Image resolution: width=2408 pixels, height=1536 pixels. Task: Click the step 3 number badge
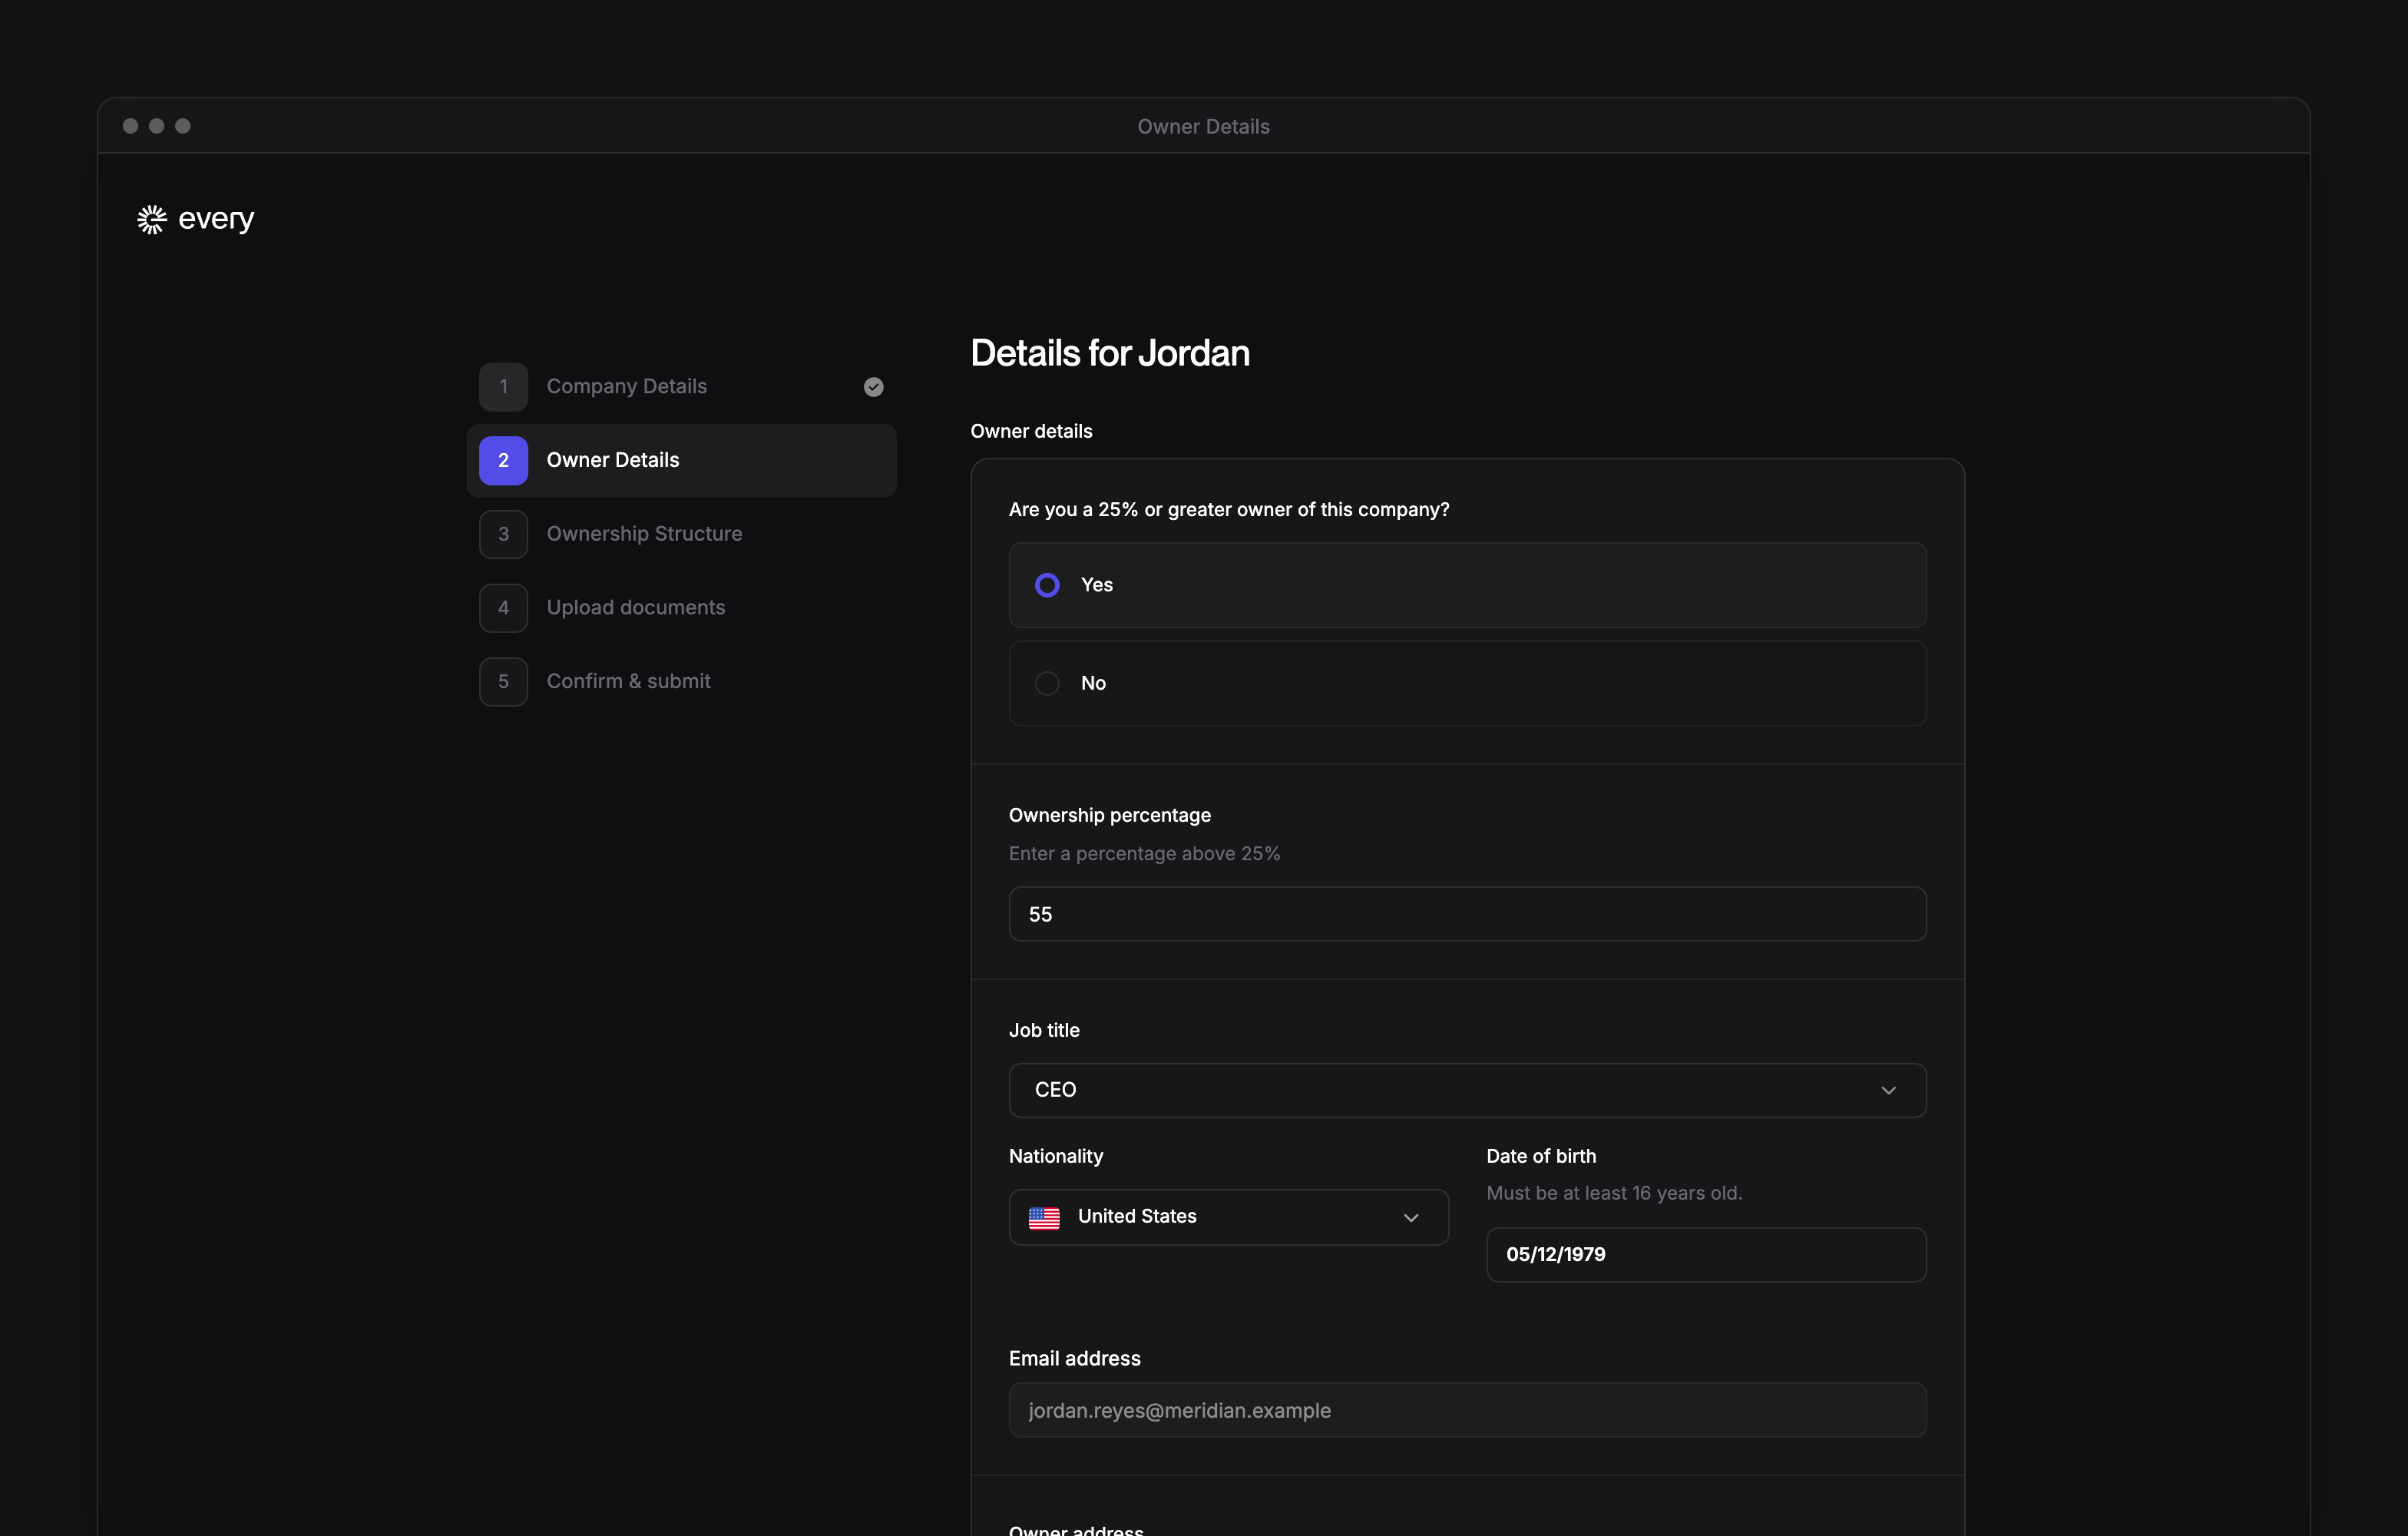tap(503, 534)
